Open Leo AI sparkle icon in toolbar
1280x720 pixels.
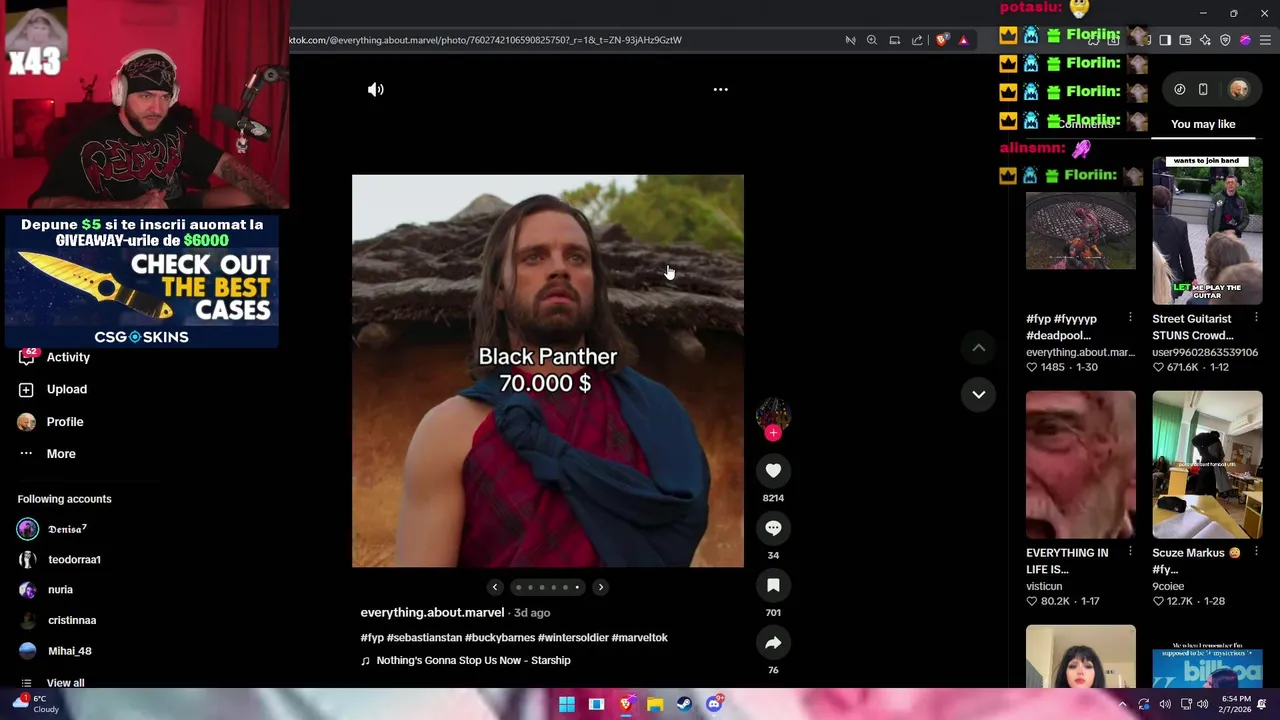[1205, 40]
